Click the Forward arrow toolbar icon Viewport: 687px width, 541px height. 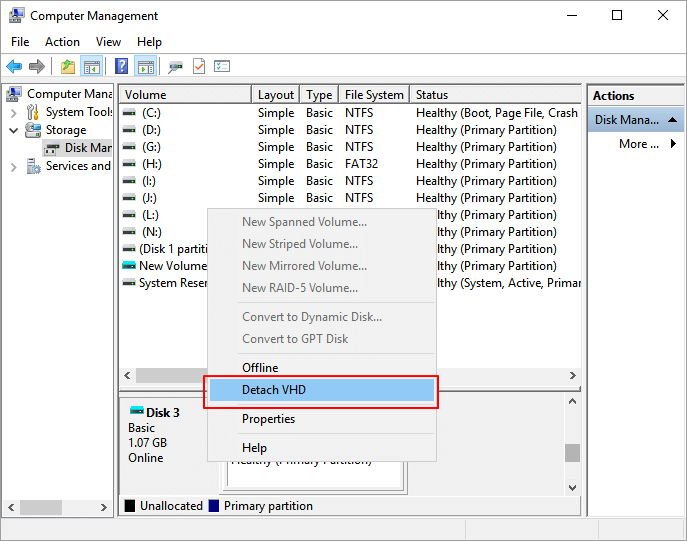37,66
